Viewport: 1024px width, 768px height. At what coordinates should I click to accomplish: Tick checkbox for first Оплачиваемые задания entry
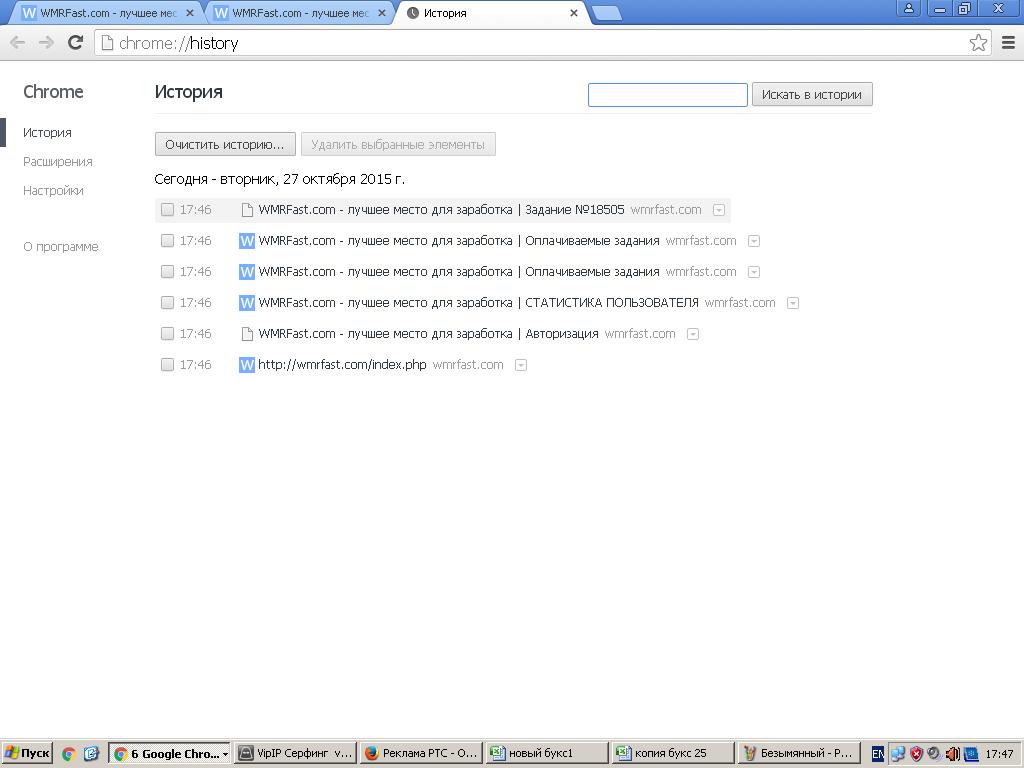point(167,241)
